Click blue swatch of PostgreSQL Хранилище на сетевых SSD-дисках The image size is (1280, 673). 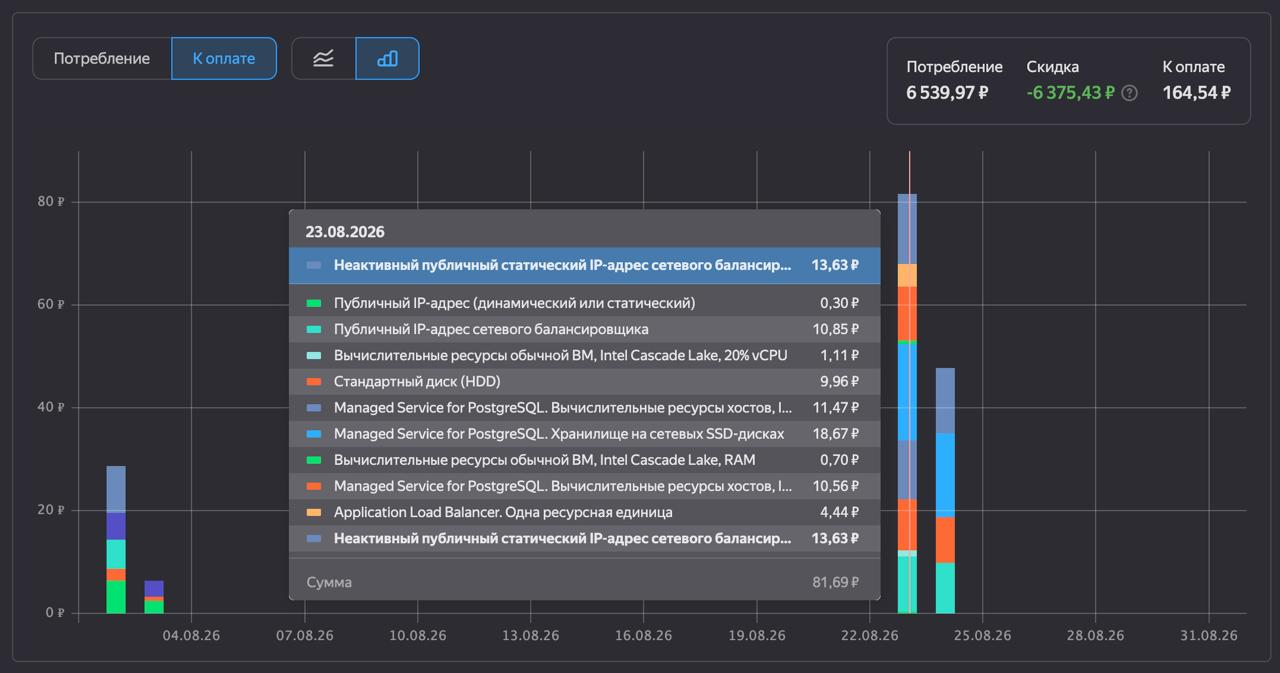(x=314, y=434)
